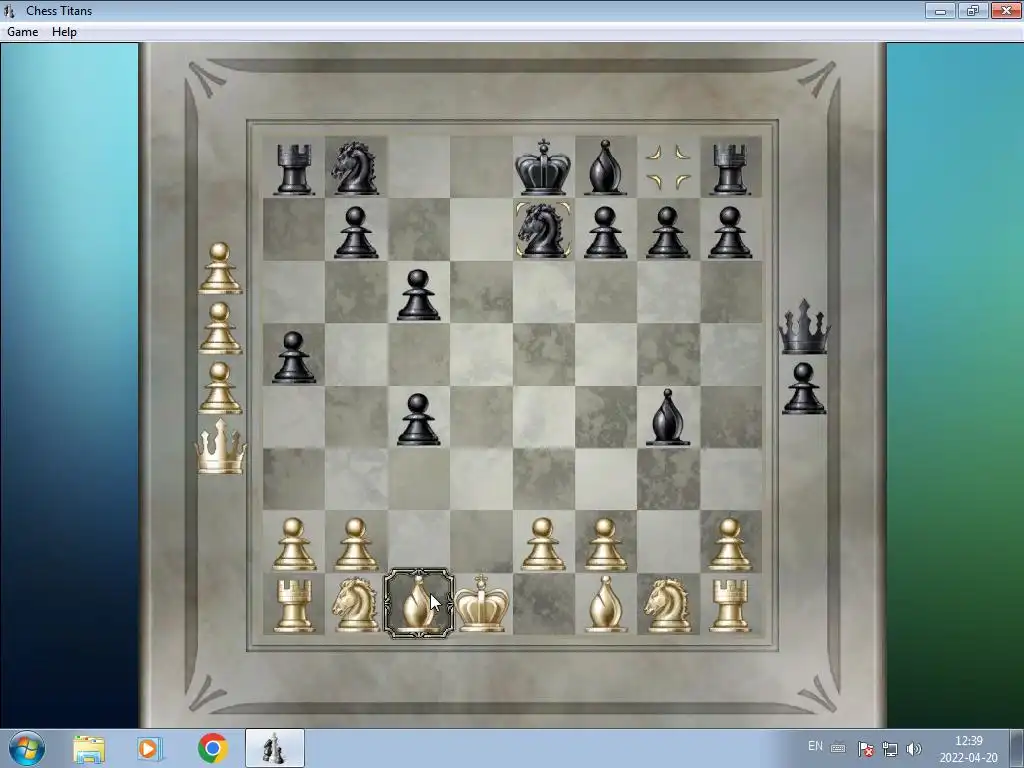This screenshot has width=1024, height=768.
Task: Click the Show desktop strip
Action: 1018,748
